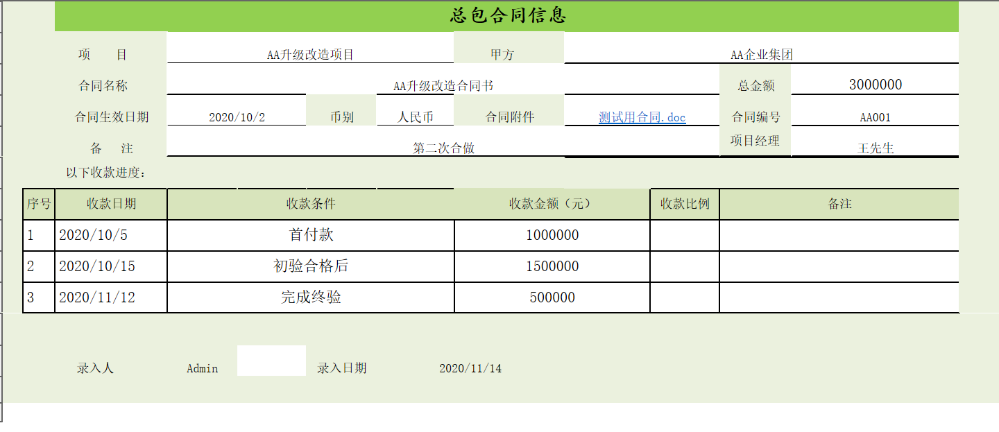
Task: Click the amount cell 1000000
Action: click(x=552, y=235)
